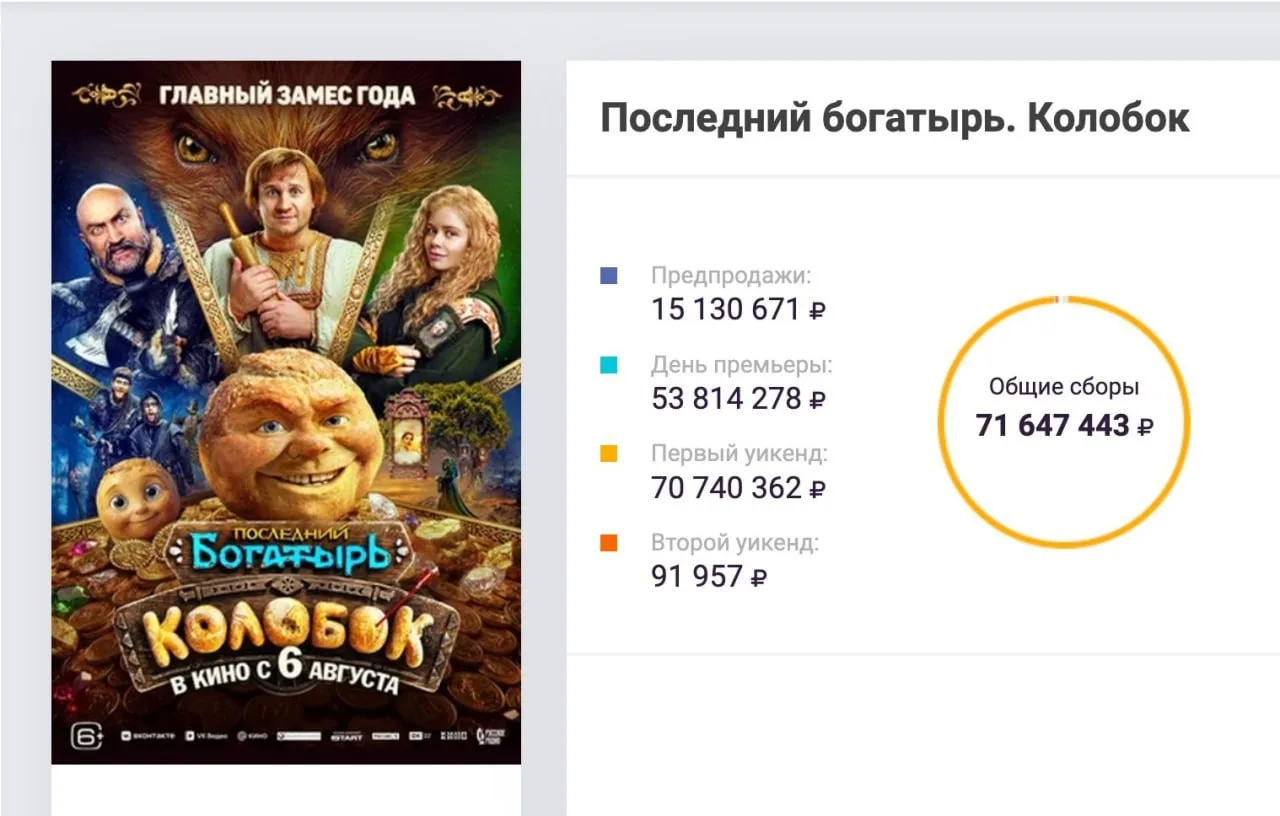This screenshot has height=816, width=1280.
Task: Click the ruble sign after 91 957
Action: tap(759, 577)
